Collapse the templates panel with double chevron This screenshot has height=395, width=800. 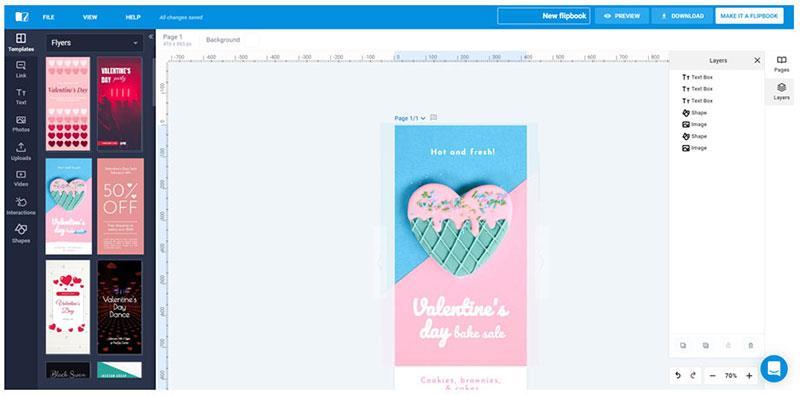151,37
